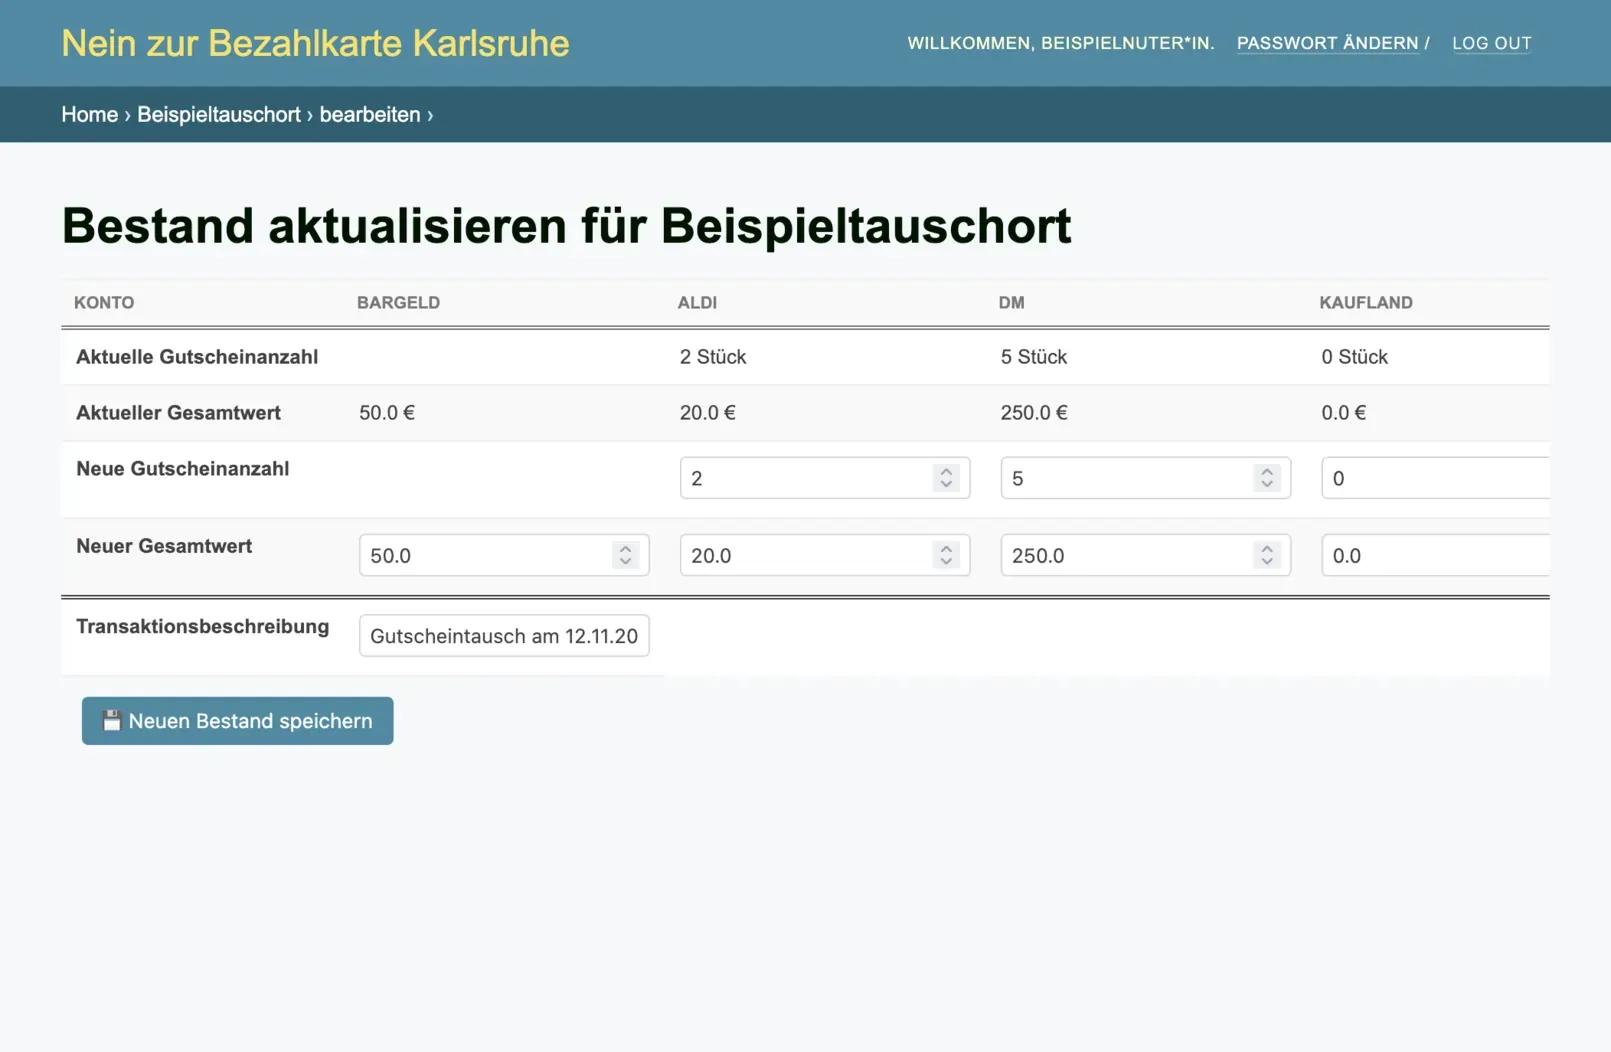Go to Beispieltauschort breadcrumb
Viewport: 1611px width, 1052px height.
pyautogui.click(x=218, y=115)
